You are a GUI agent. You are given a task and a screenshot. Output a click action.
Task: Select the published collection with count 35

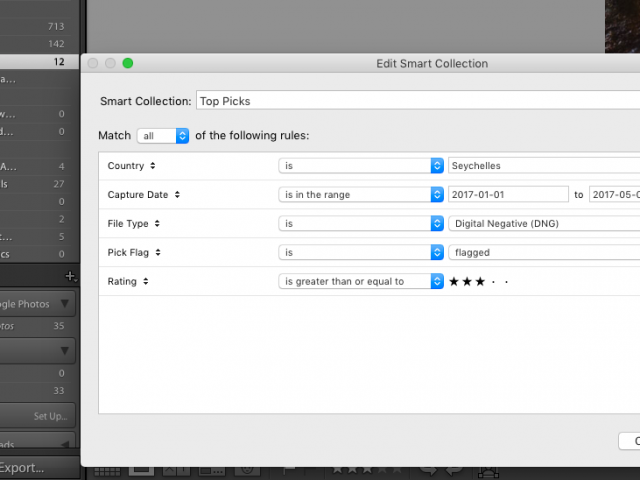tap(39, 326)
